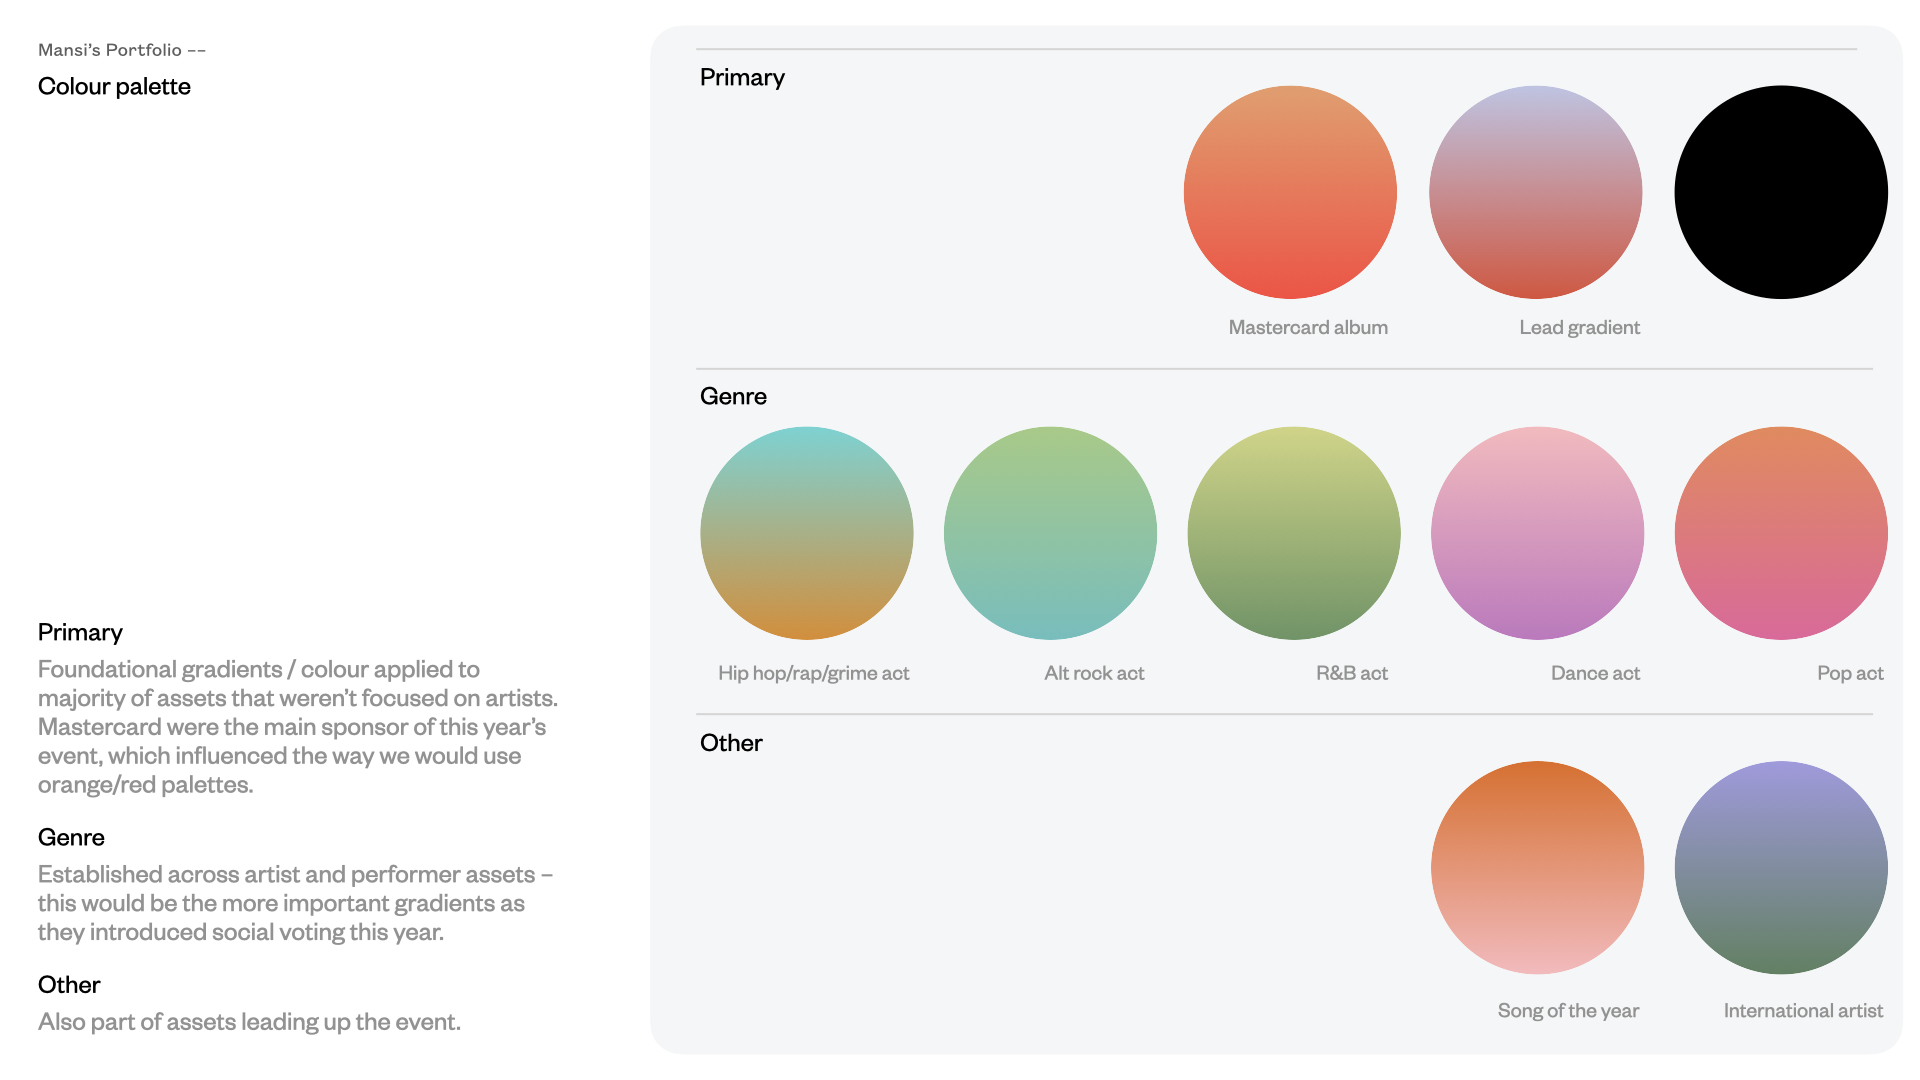
Task: Click the "Song of the year" caption
Action: [x=1568, y=1011]
